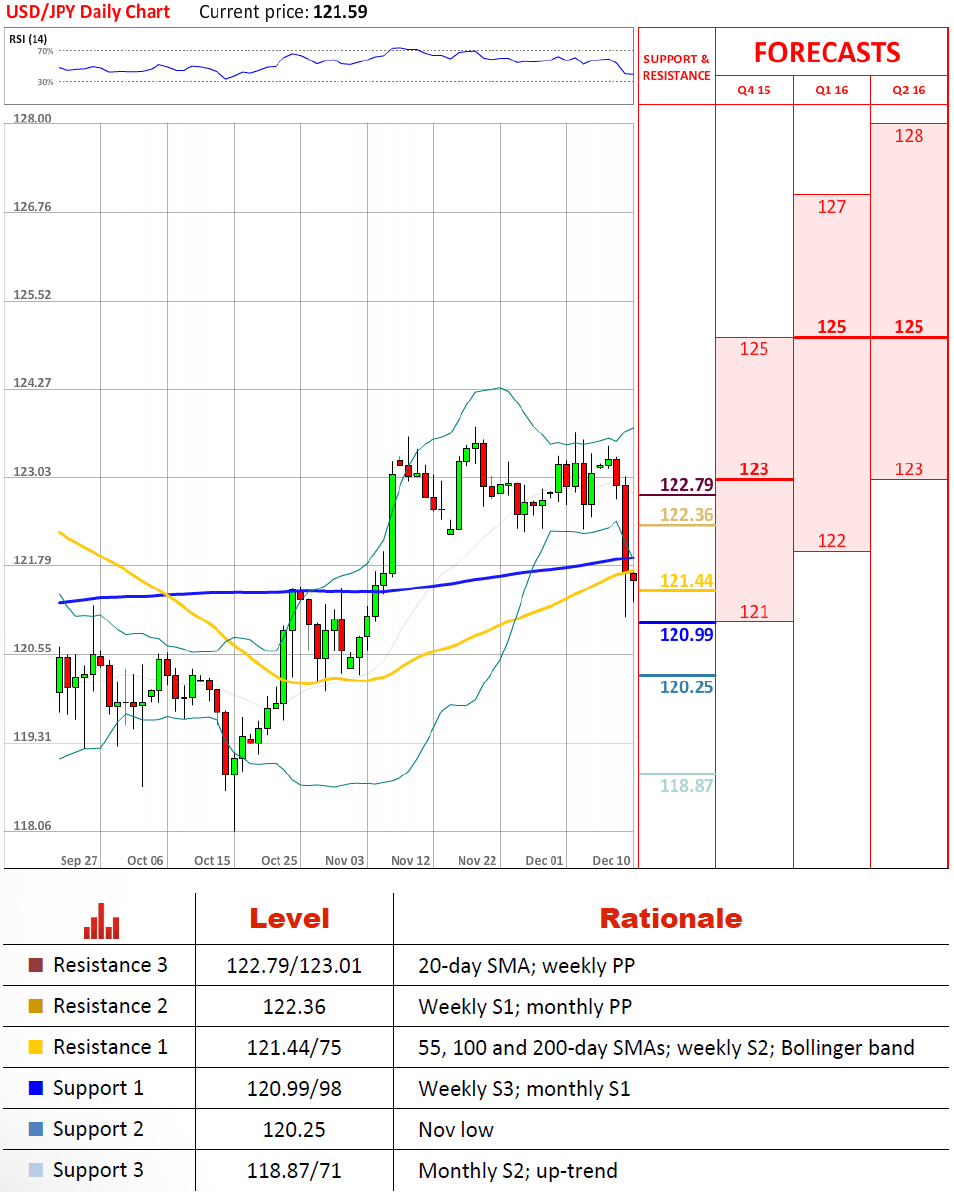Select the Support 3 light-blue swatch
This screenshot has width=954, height=1192.
(x=36, y=1170)
